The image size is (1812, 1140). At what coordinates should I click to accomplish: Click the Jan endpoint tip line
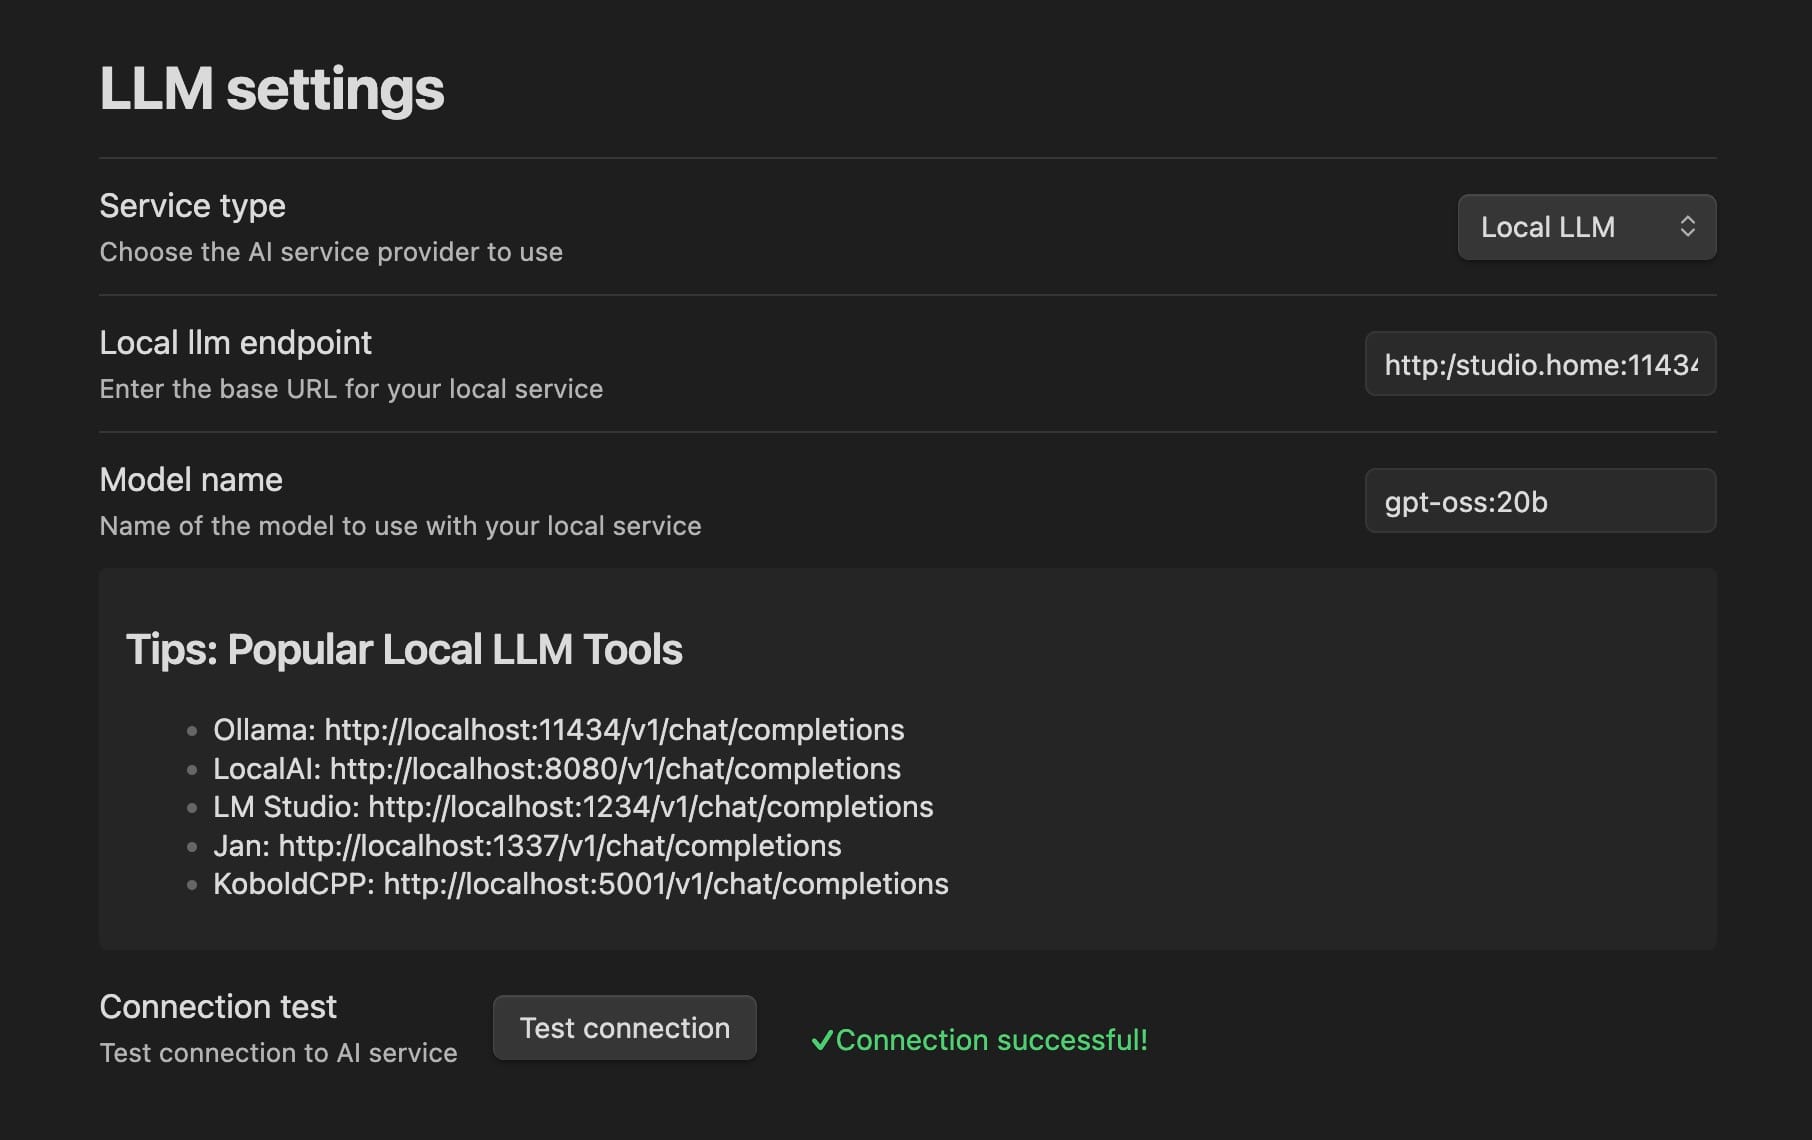tap(527, 846)
